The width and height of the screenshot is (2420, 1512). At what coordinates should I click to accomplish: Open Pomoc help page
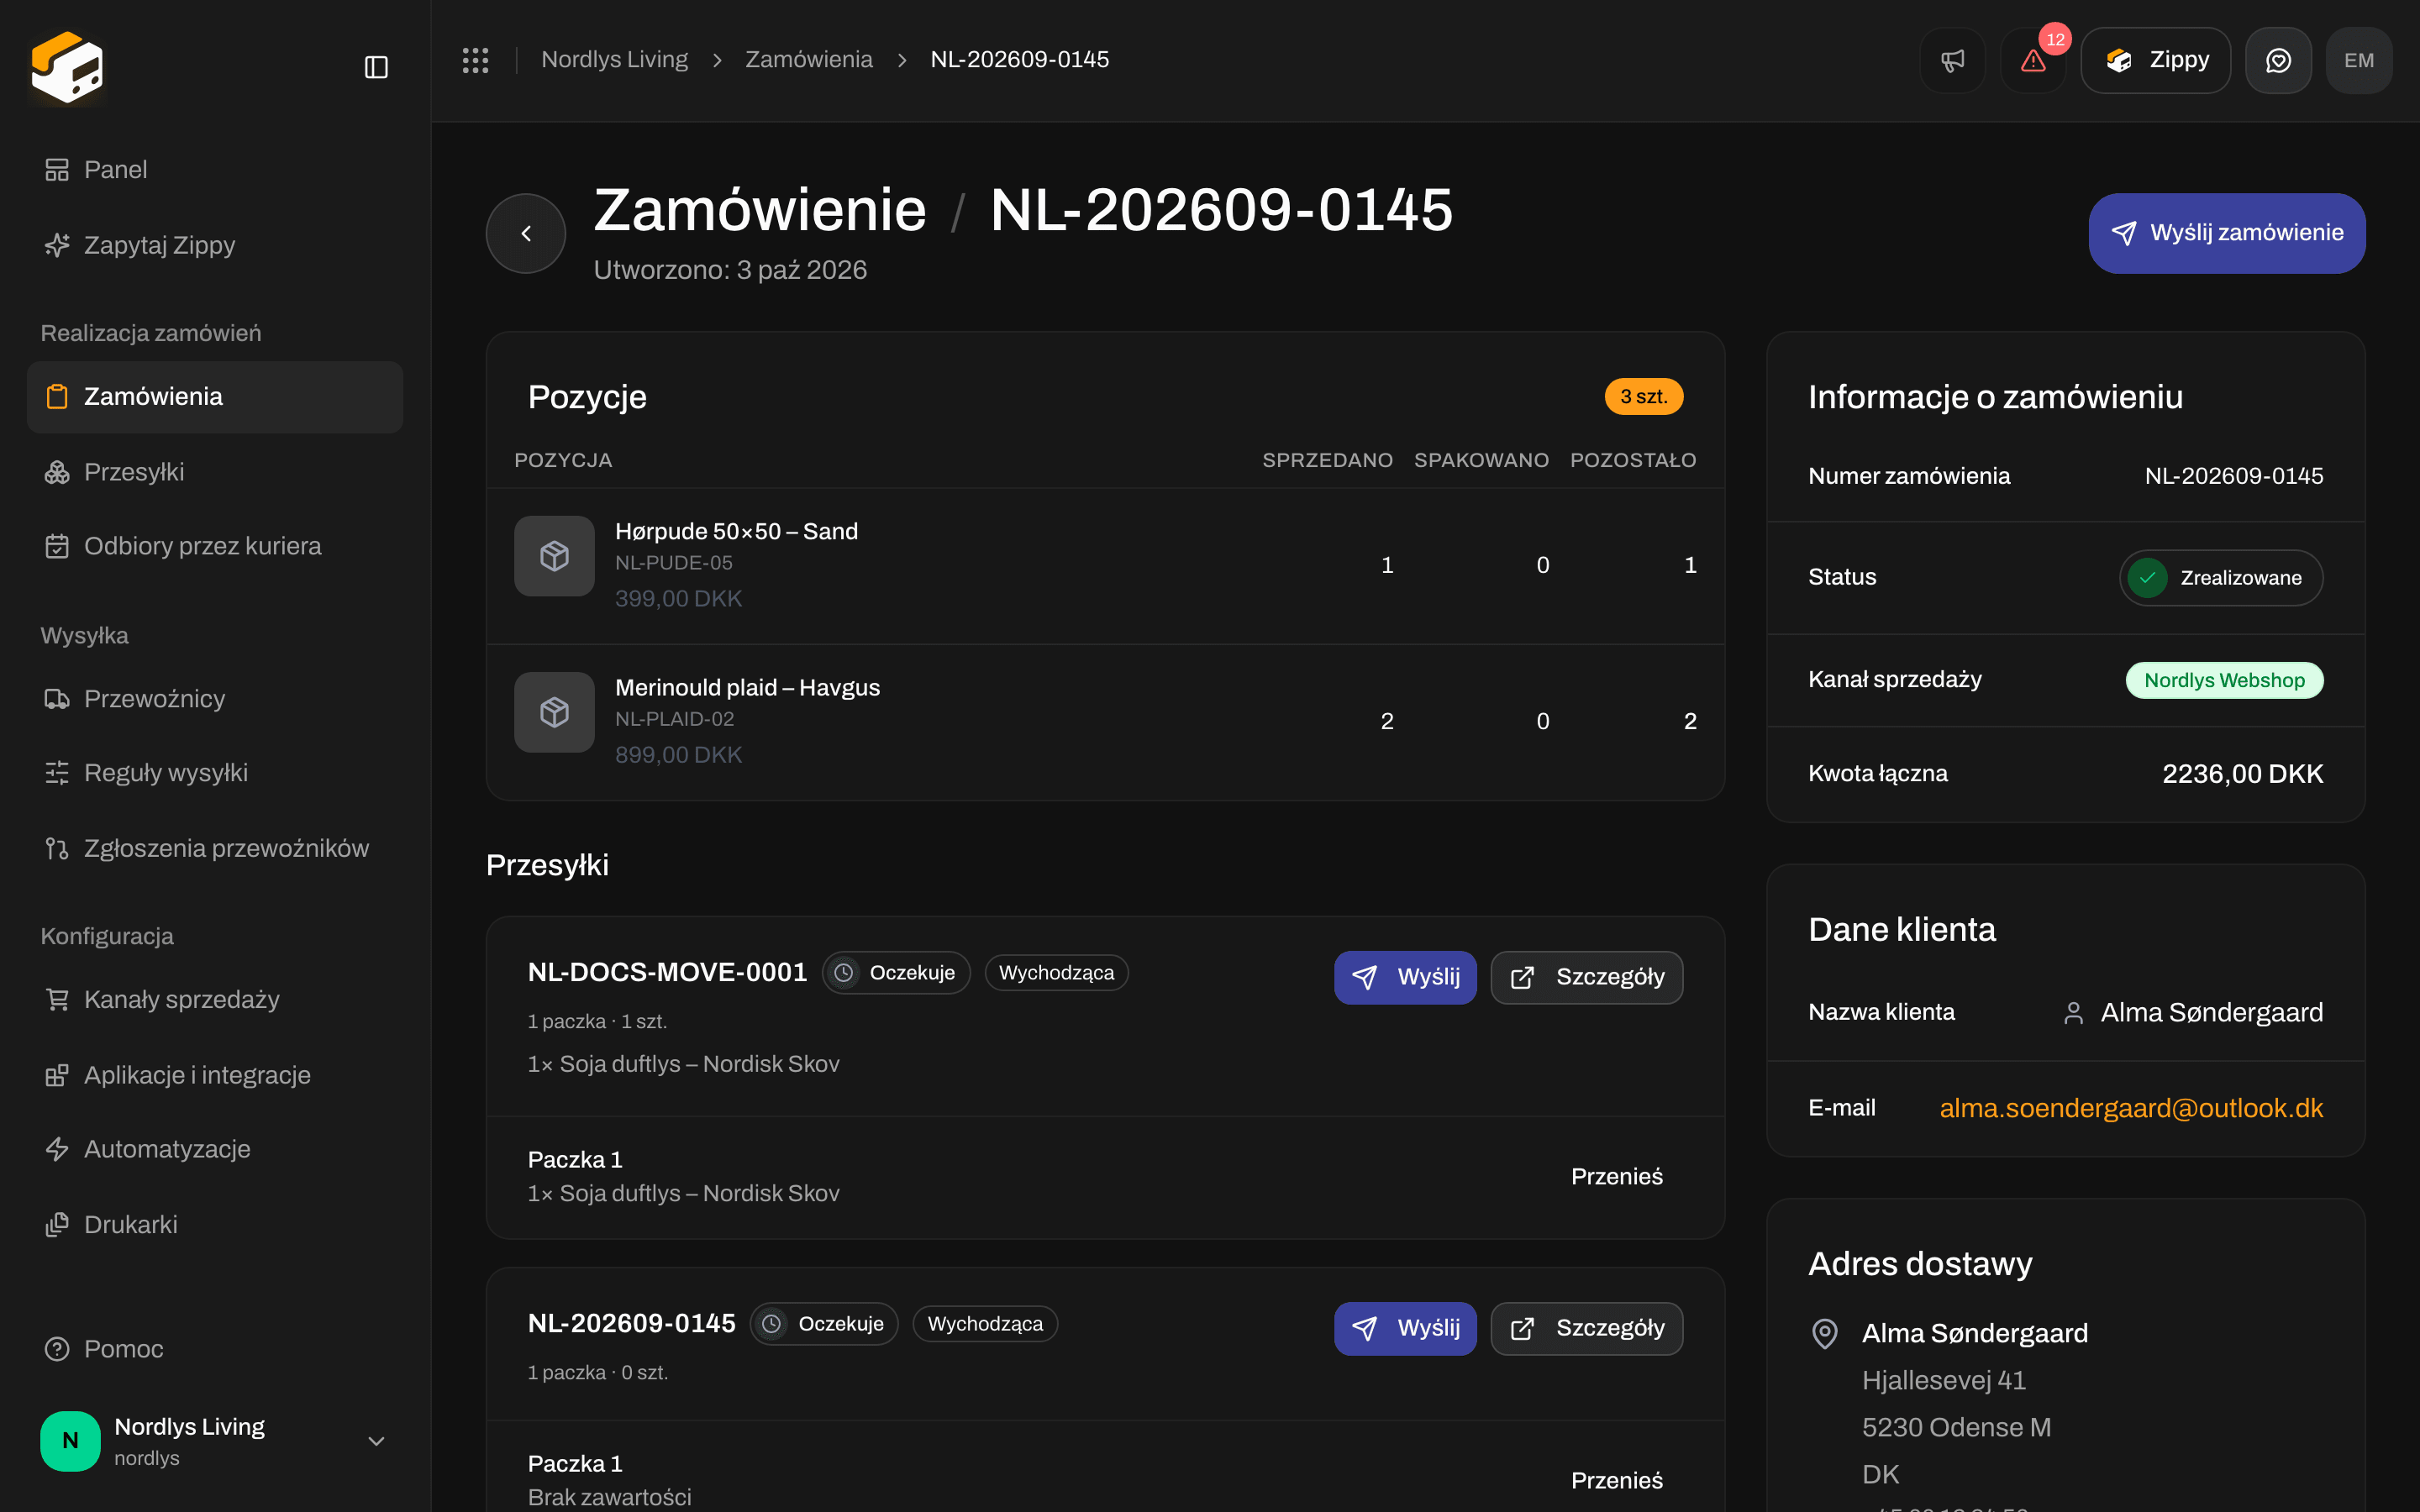[x=215, y=1349]
